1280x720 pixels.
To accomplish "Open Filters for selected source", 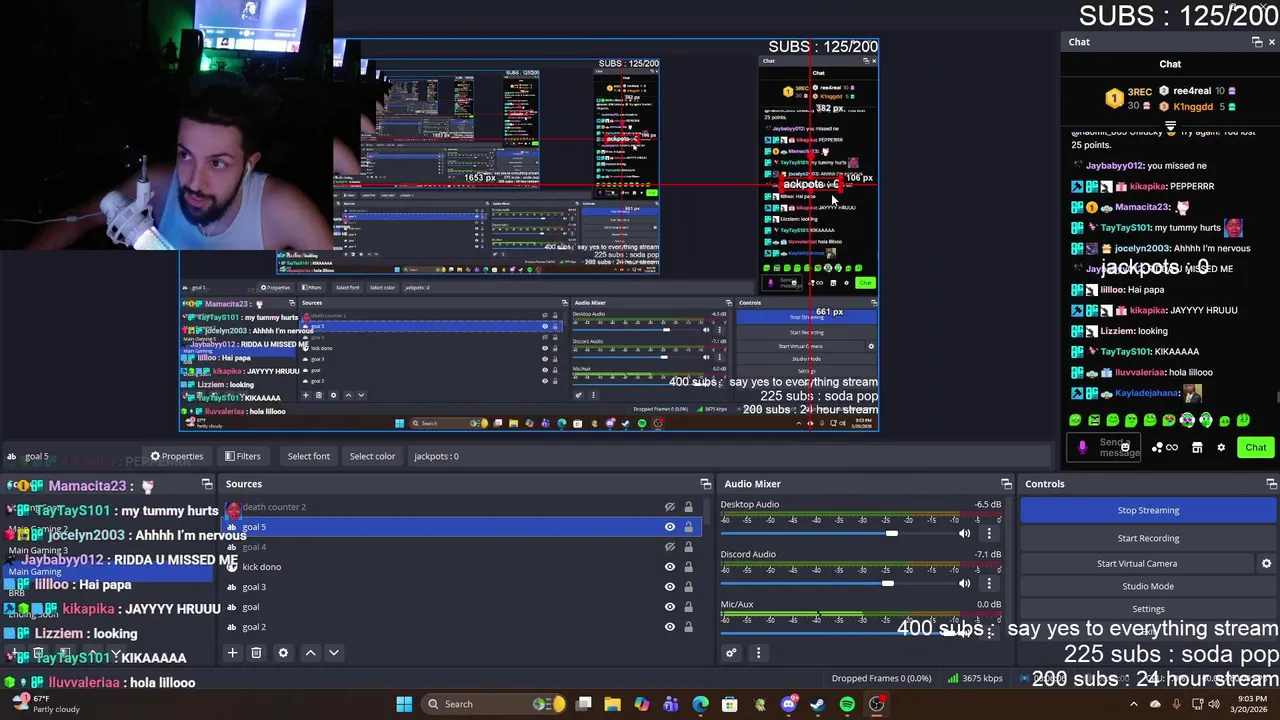I will tap(242, 456).
